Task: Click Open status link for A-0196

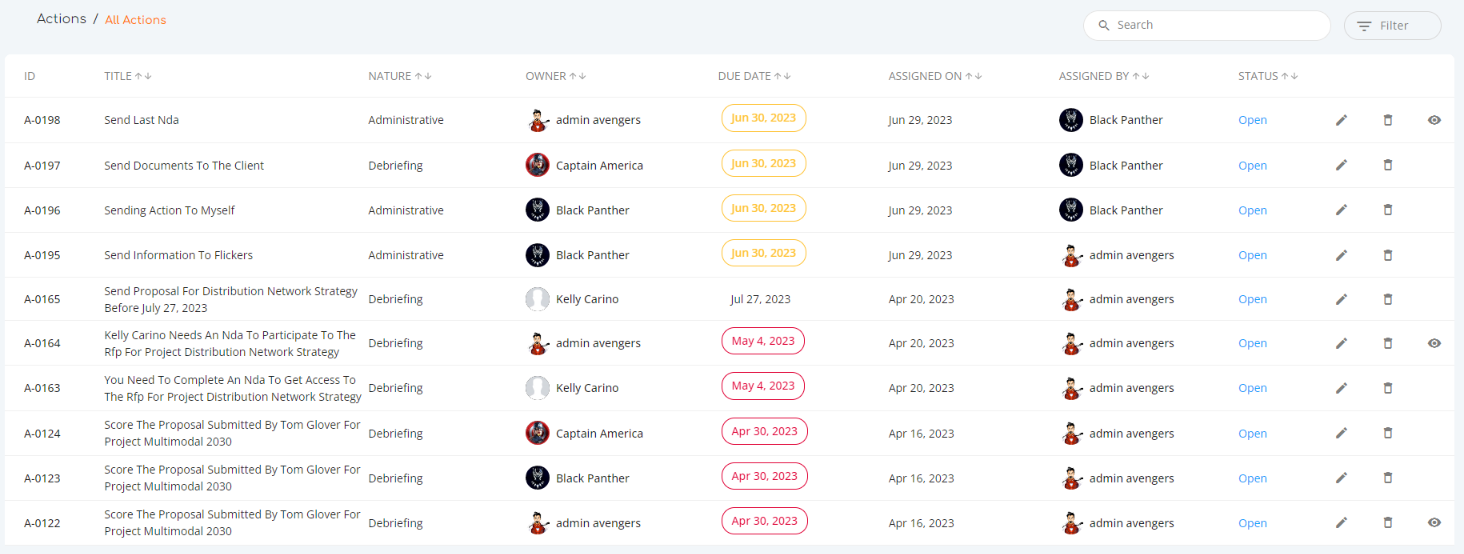Action: click(x=1252, y=210)
